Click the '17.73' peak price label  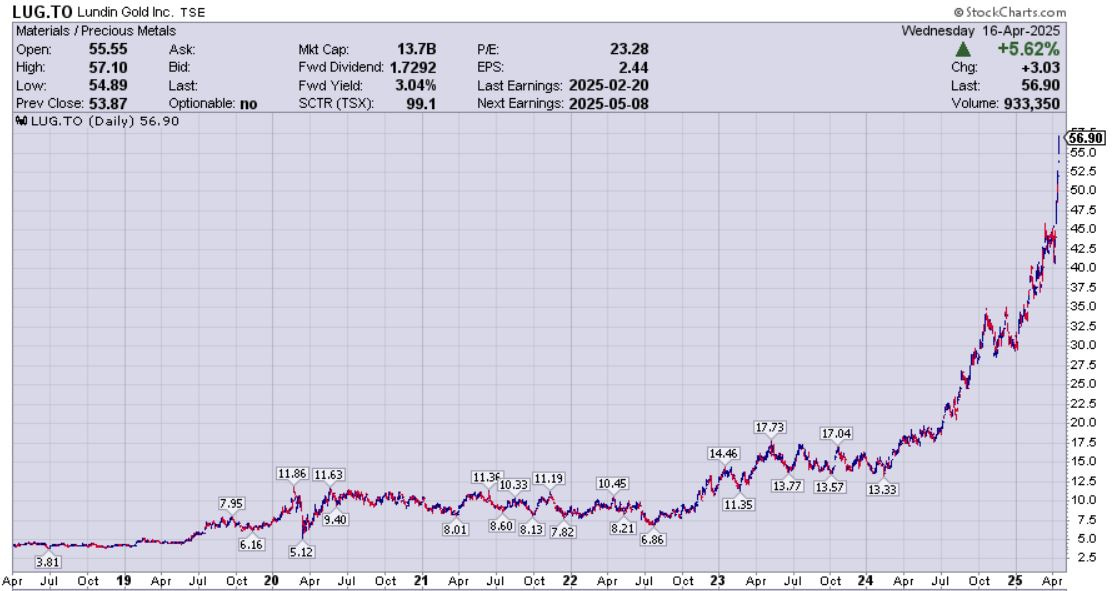[769, 427]
